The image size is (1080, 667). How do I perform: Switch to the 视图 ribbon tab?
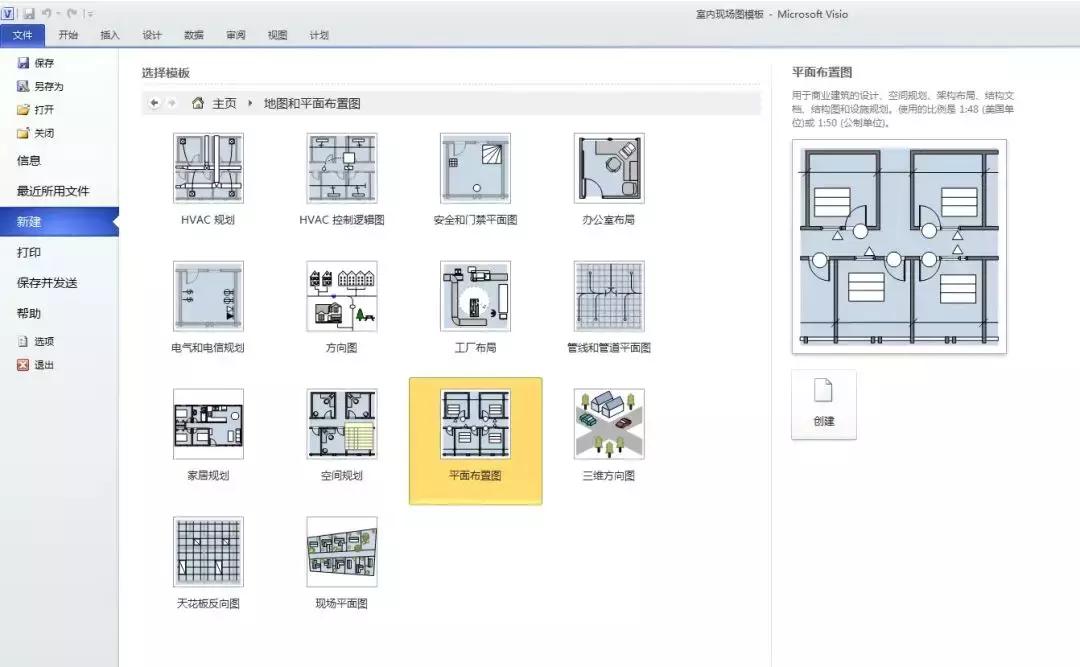(277, 35)
